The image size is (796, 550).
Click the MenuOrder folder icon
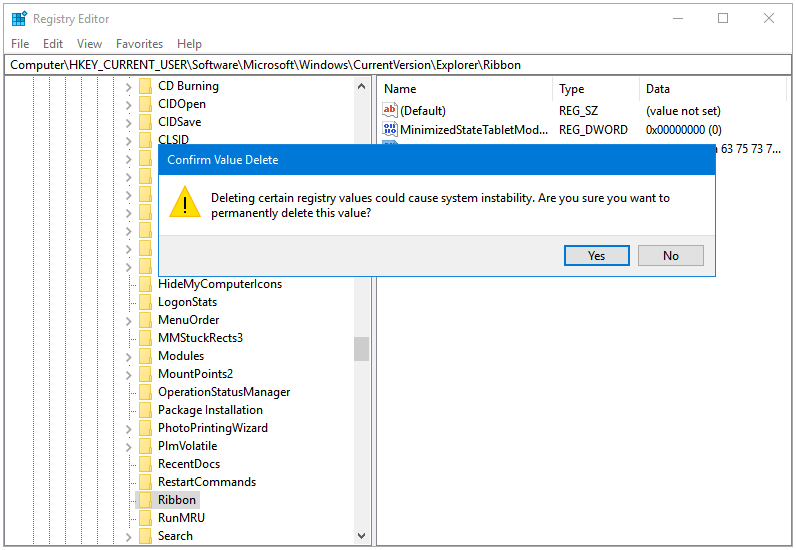click(145, 320)
